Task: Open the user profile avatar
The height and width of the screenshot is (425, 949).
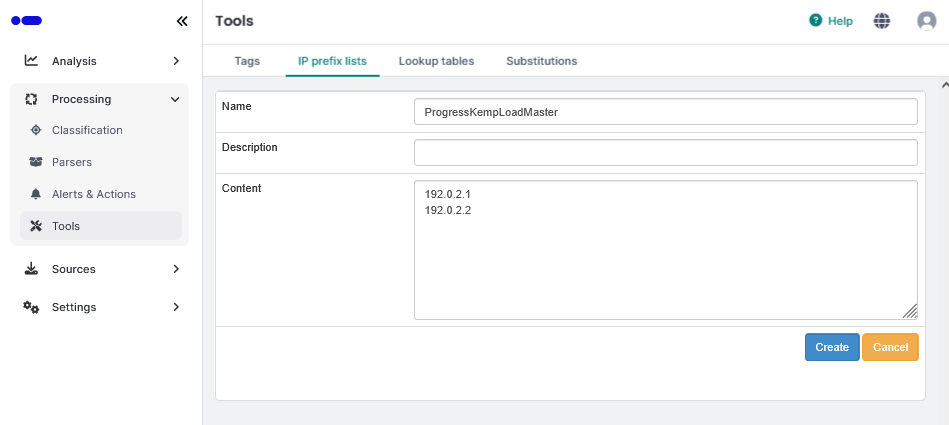Action: point(927,21)
